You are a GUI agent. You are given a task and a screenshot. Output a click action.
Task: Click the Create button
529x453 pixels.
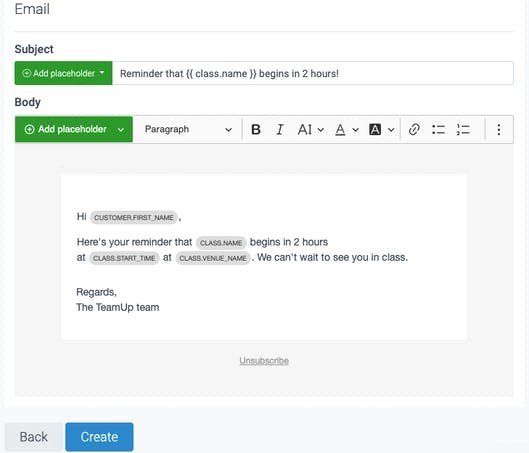[99, 437]
